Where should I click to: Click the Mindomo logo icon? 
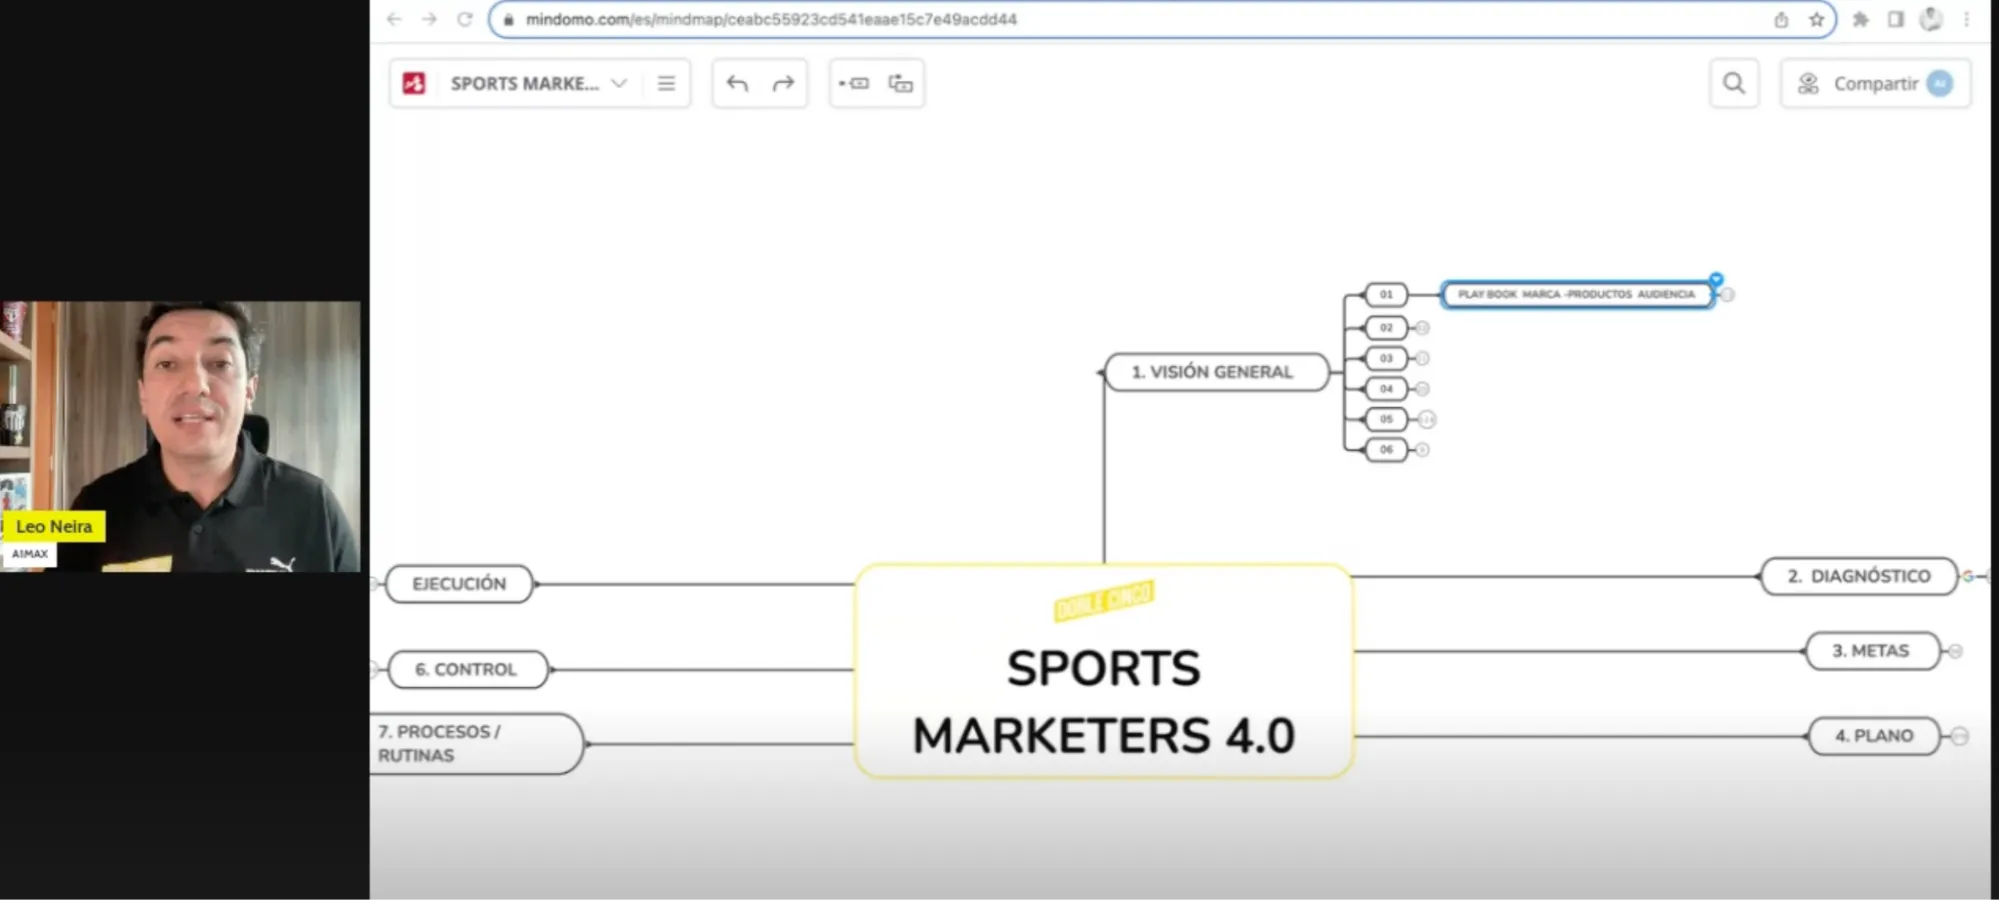click(414, 84)
